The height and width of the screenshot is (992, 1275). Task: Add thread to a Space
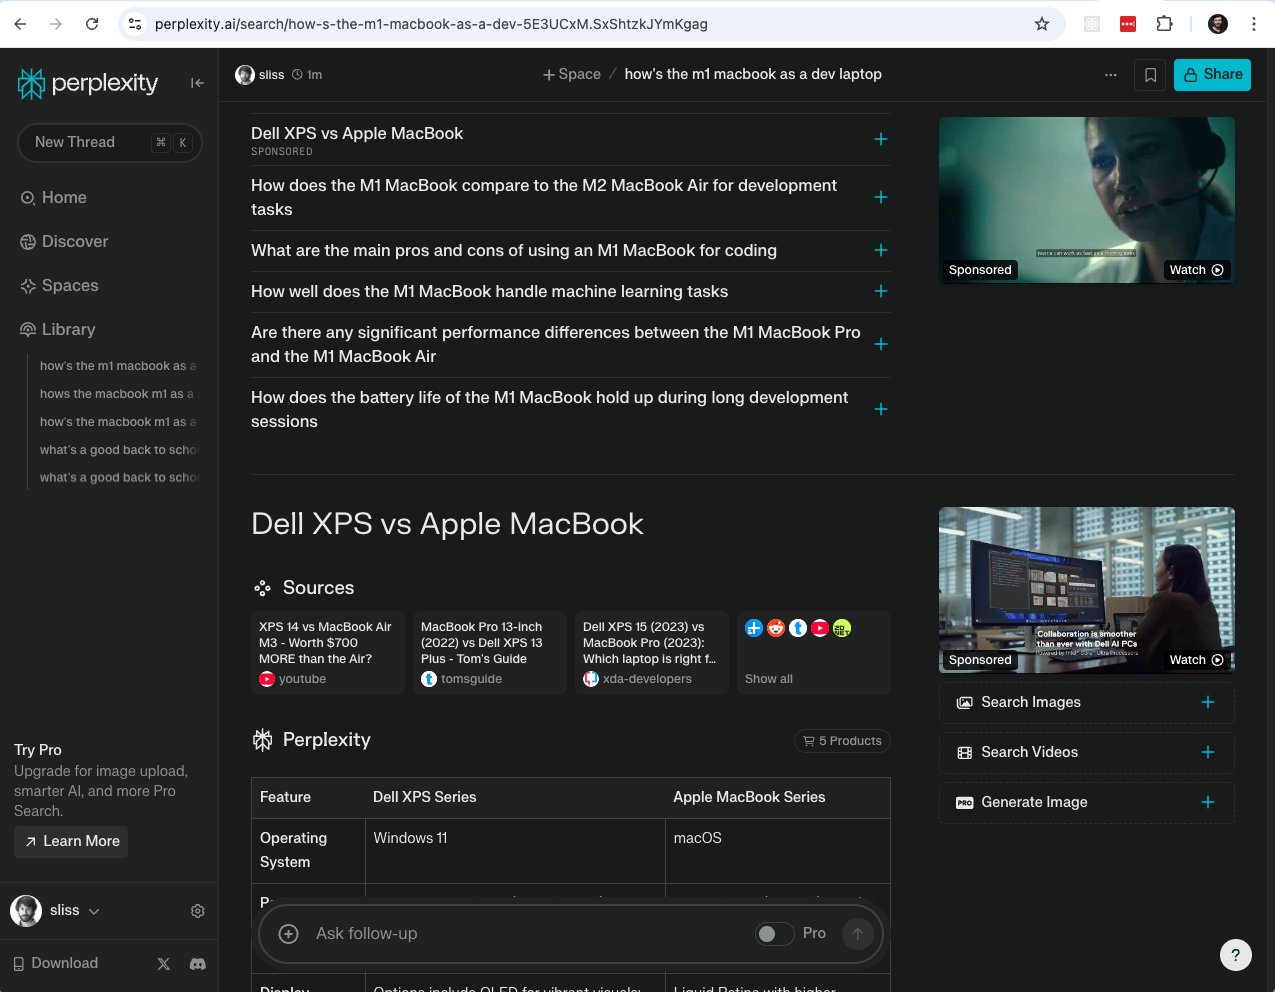pos(572,75)
